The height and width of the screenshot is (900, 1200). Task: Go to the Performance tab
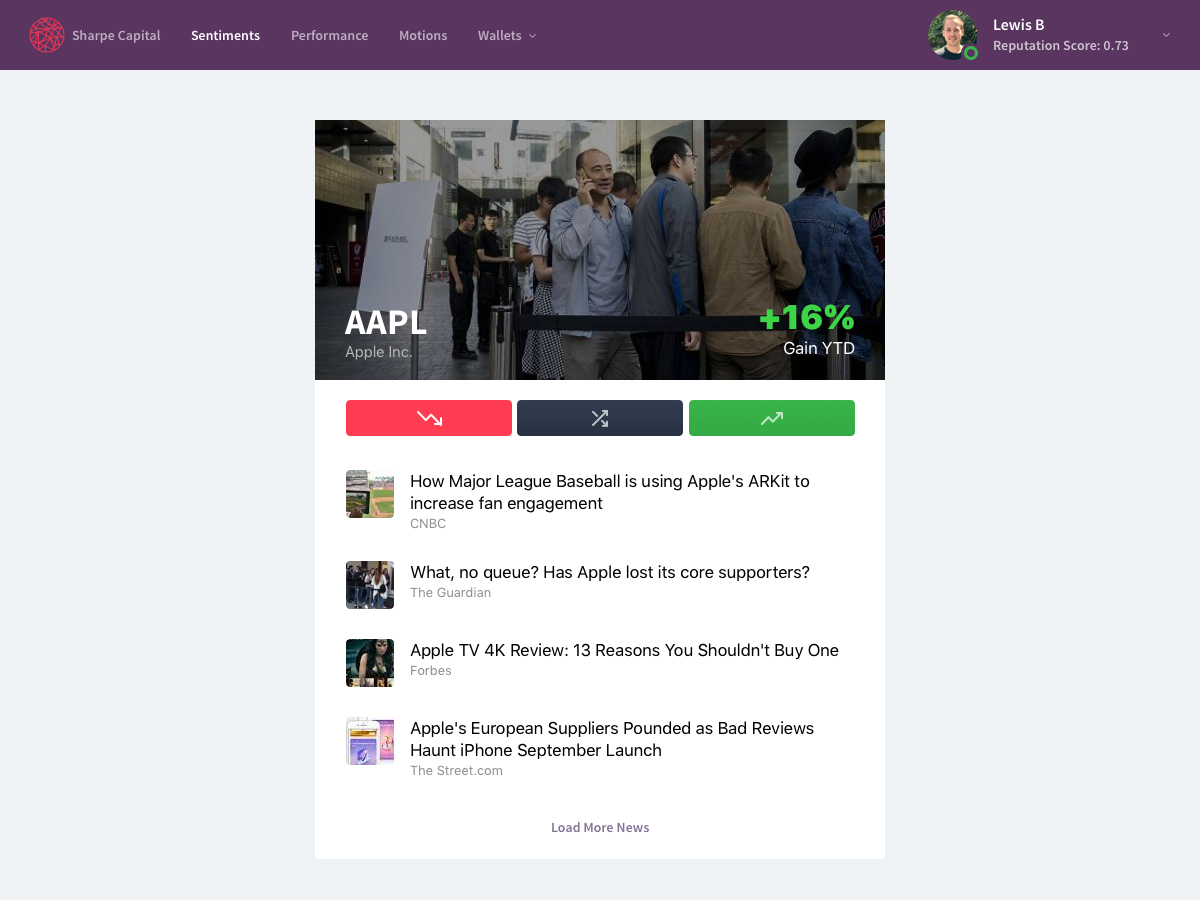[x=329, y=35]
